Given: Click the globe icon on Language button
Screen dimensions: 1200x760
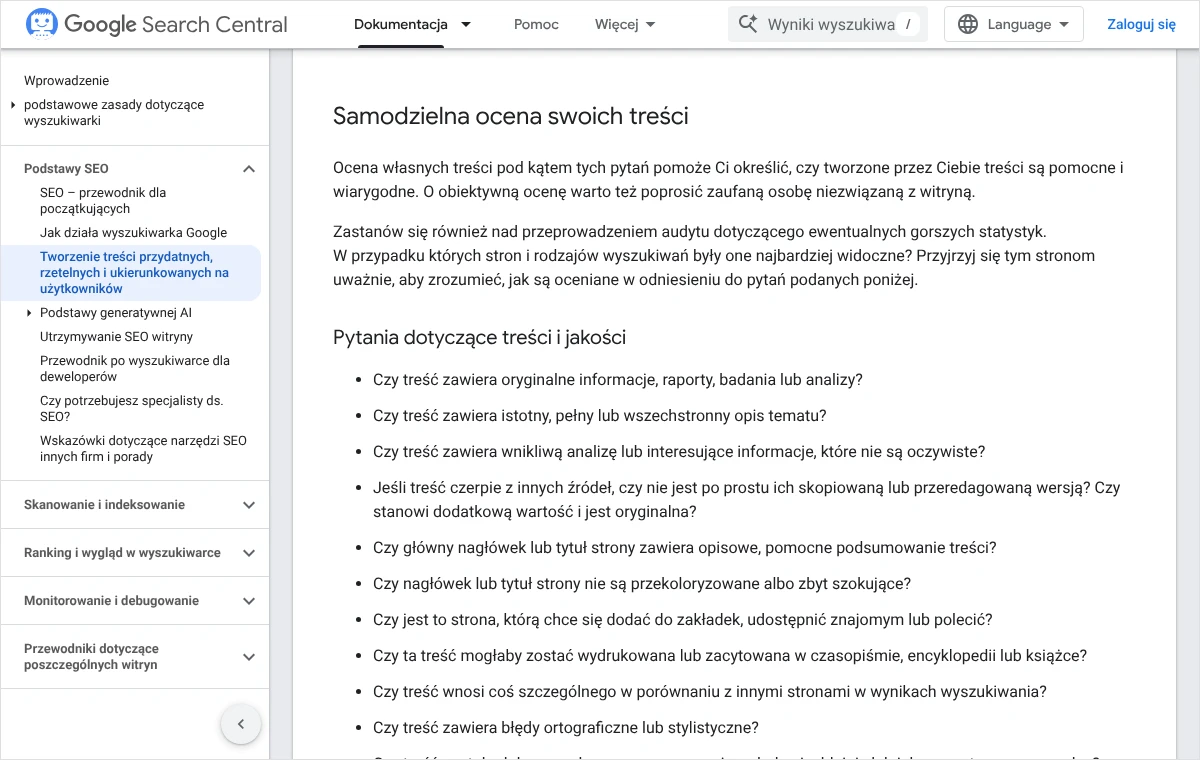Looking at the screenshot, I should (x=968, y=24).
